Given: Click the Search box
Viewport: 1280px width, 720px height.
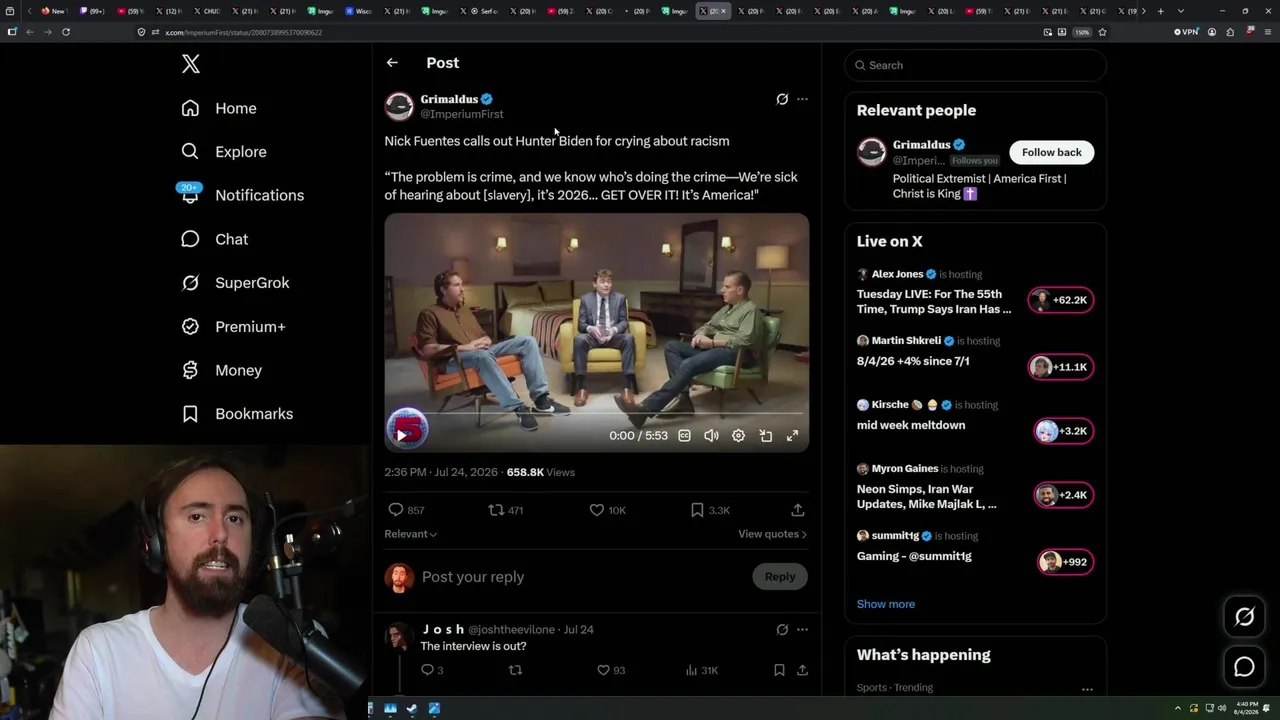Looking at the screenshot, I should (976, 65).
